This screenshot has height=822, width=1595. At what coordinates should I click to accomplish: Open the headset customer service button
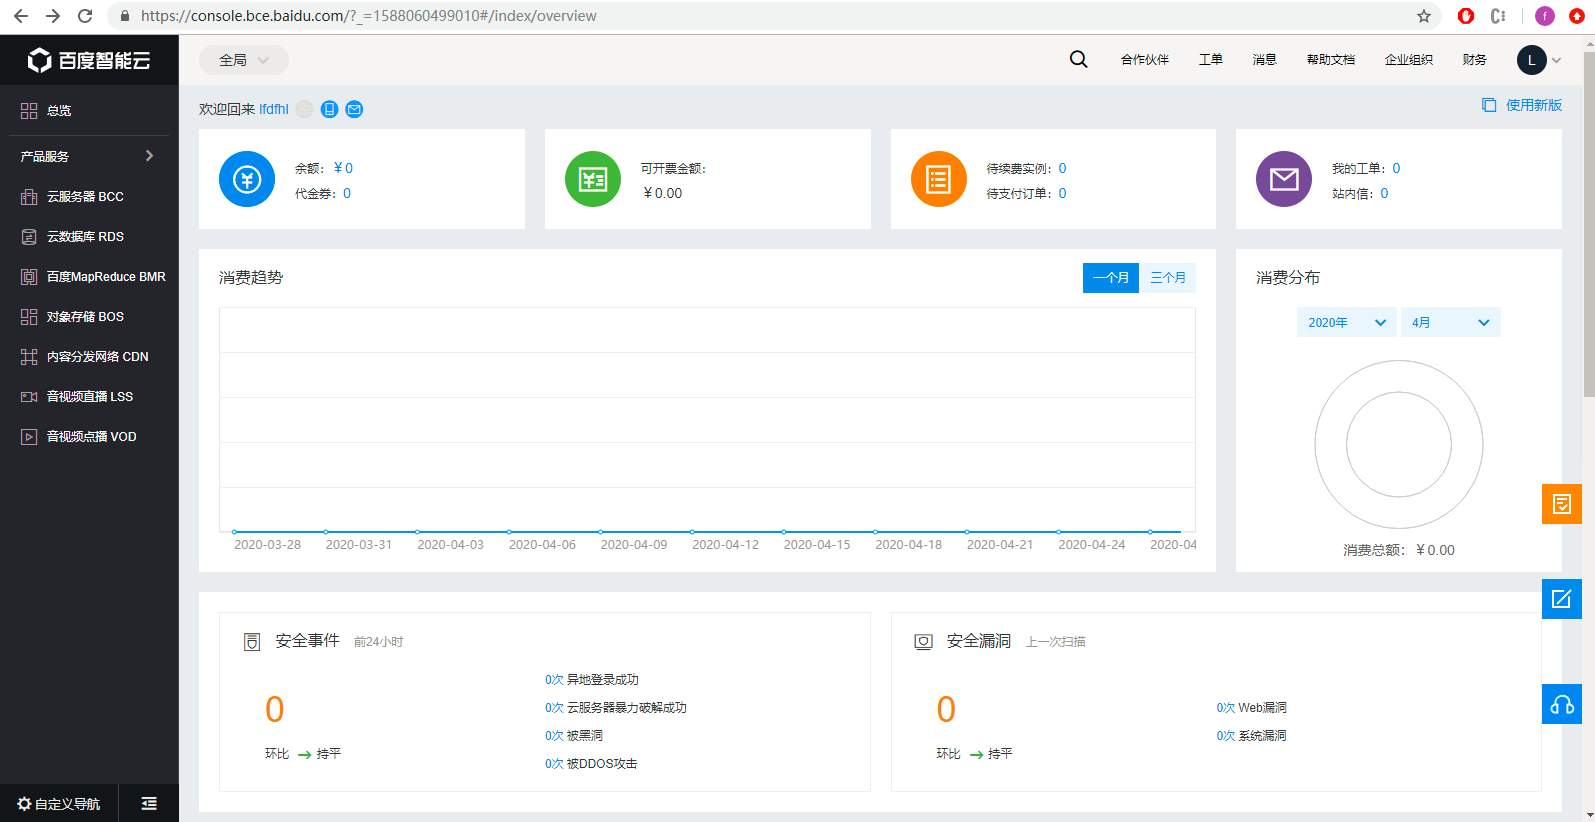[1561, 704]
